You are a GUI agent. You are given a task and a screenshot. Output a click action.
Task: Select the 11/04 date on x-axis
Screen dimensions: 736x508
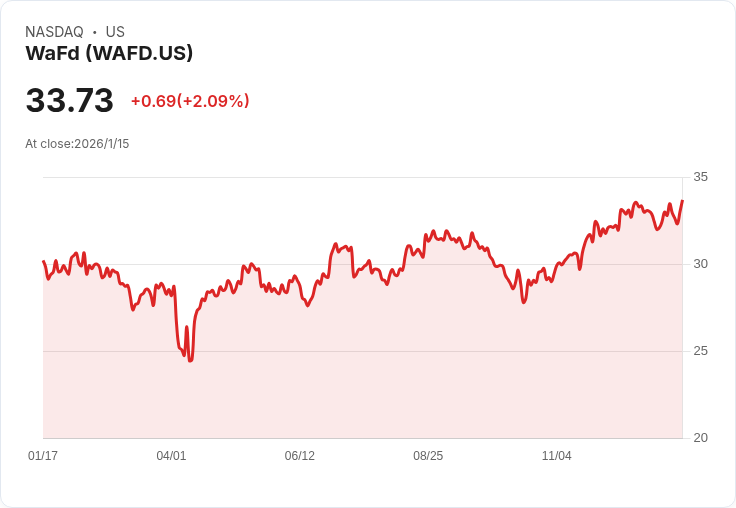coord(556,456)
